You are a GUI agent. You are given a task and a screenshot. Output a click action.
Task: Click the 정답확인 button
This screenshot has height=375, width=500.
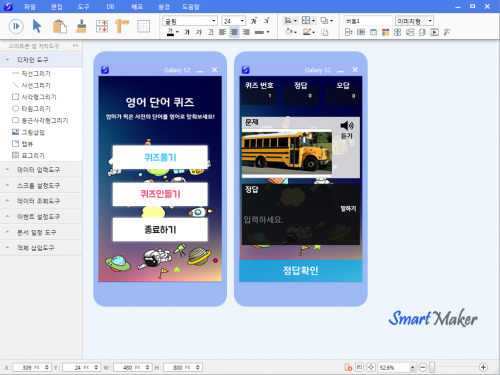301,270
